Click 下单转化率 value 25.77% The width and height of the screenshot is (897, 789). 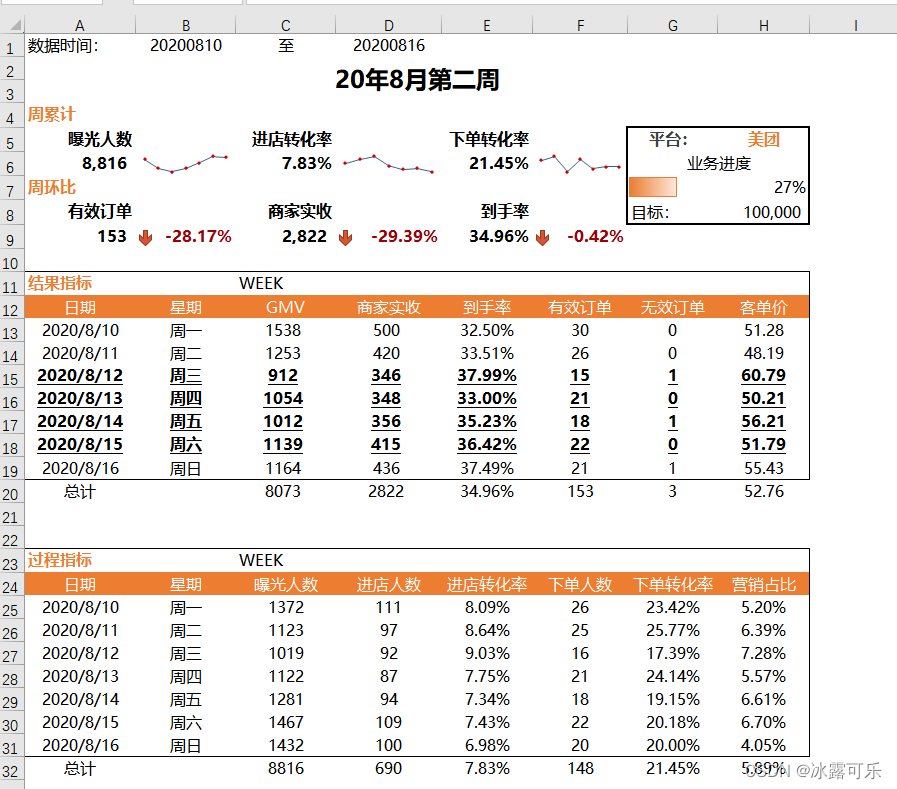pyautogui.click(x=673, y=630)
